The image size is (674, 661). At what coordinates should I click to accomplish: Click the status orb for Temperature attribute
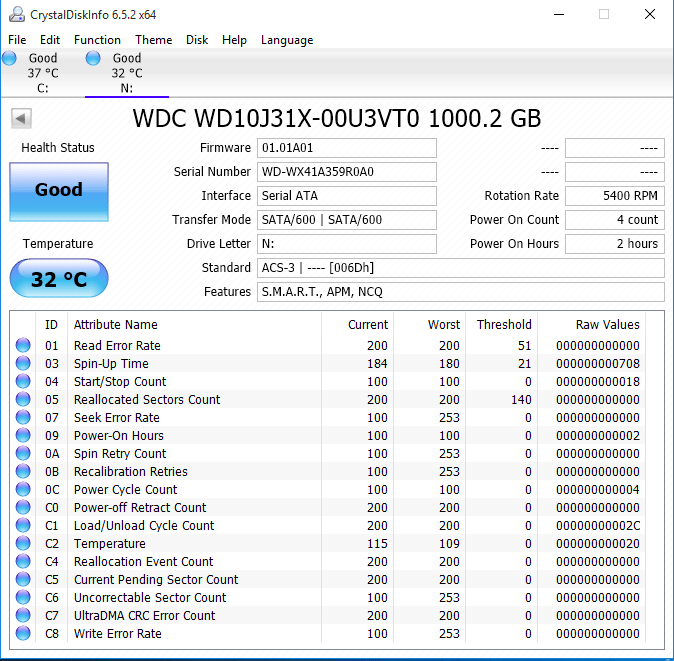(x=23, y=543)
